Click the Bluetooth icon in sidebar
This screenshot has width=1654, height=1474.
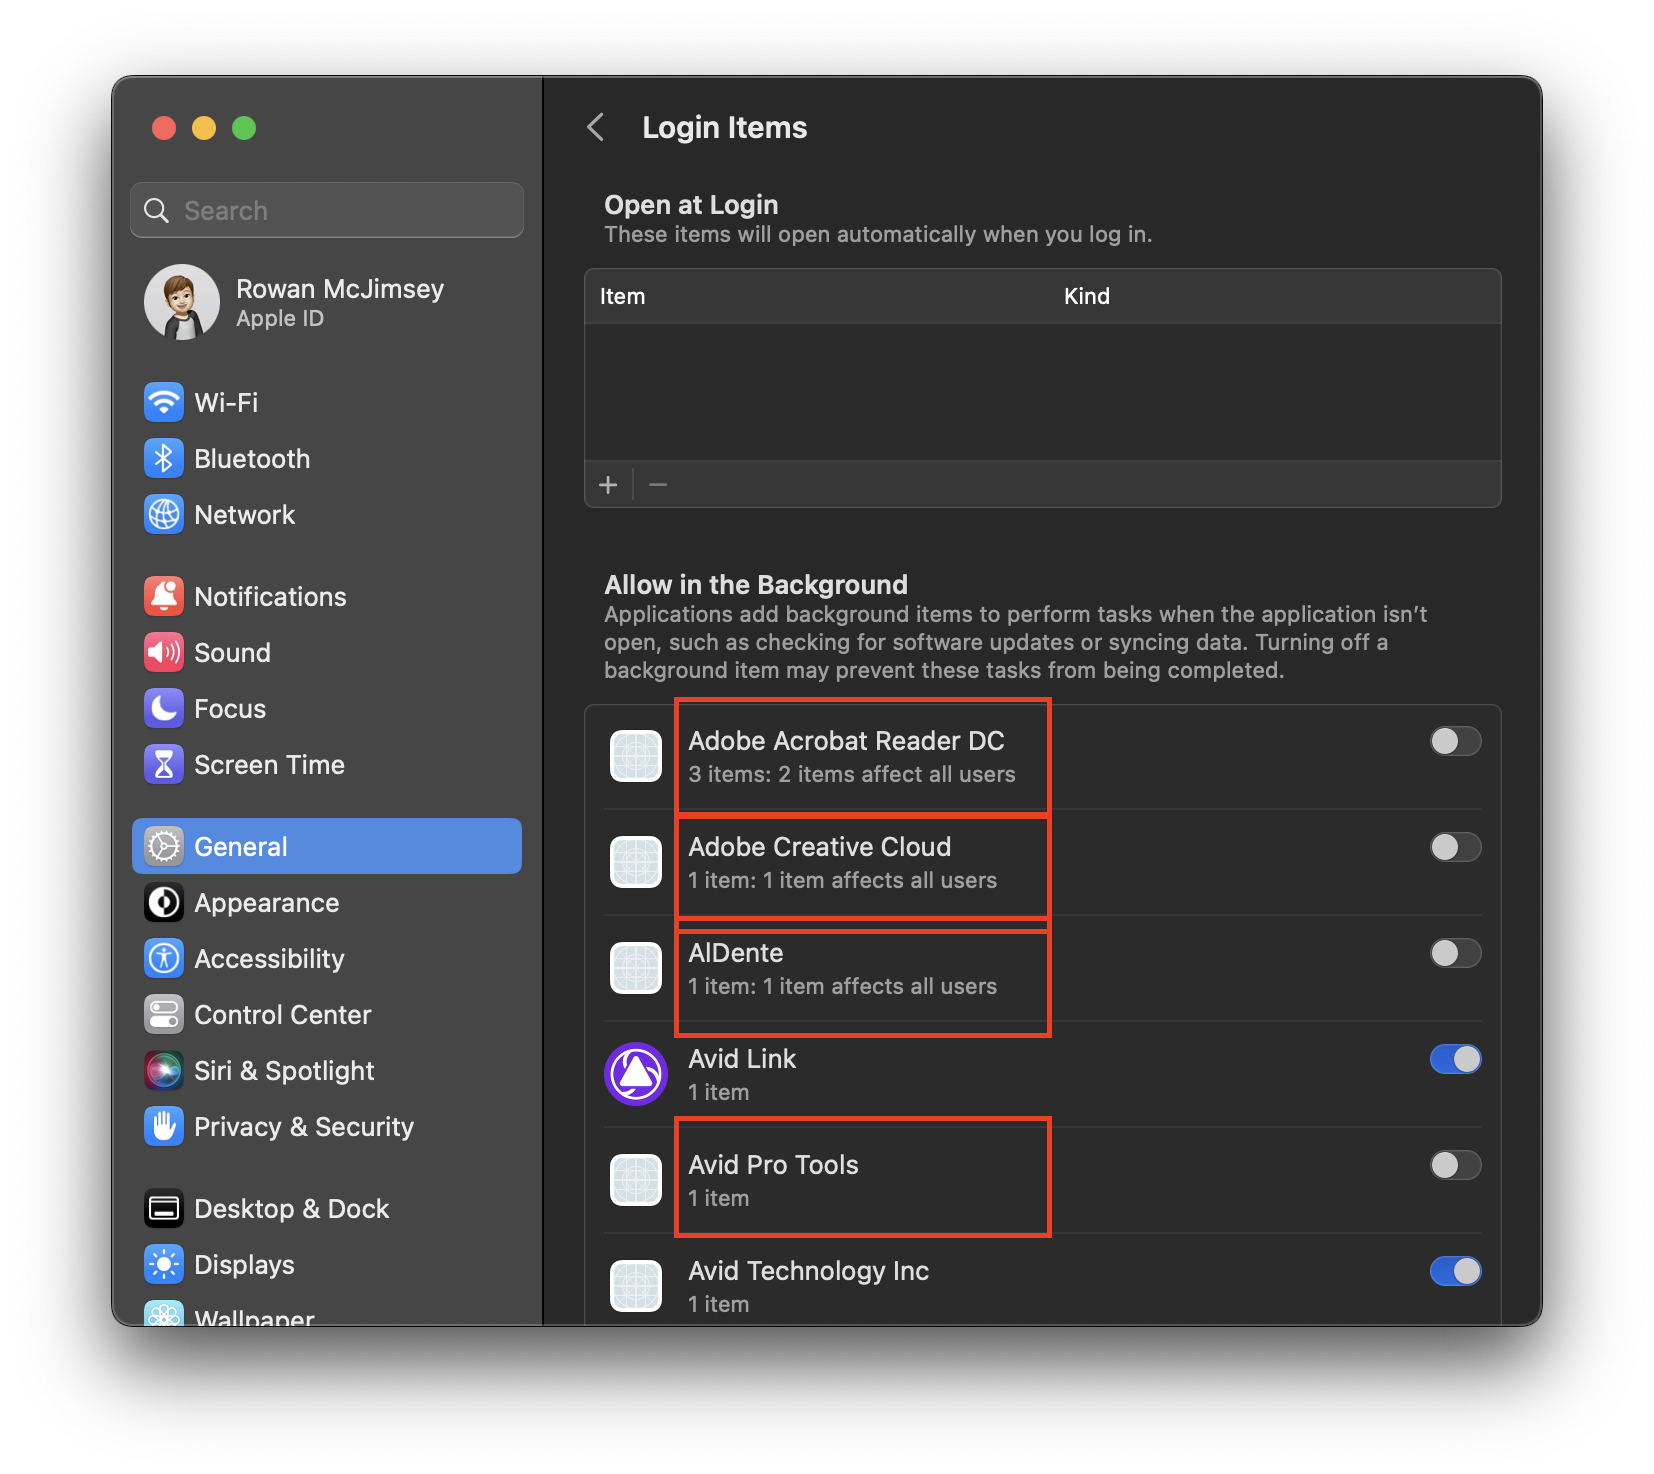pyautogui.click(x=164, y=458)
